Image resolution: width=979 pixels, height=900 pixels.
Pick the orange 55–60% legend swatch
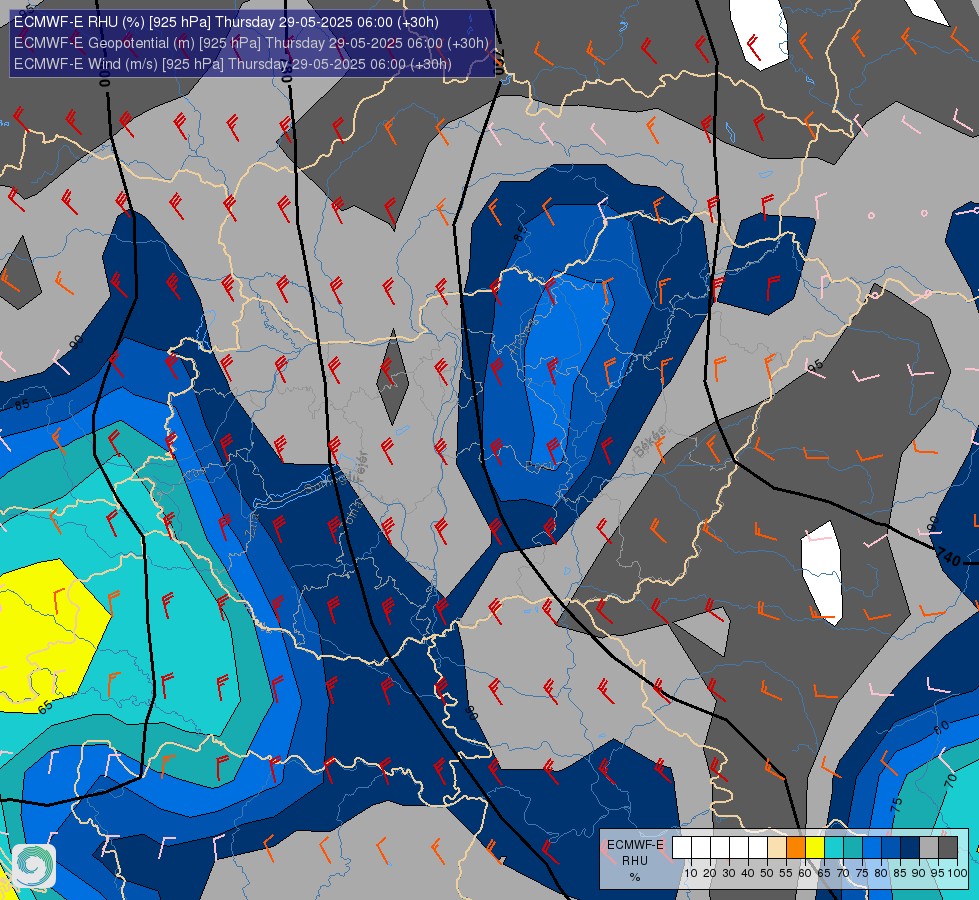(796, 848)
